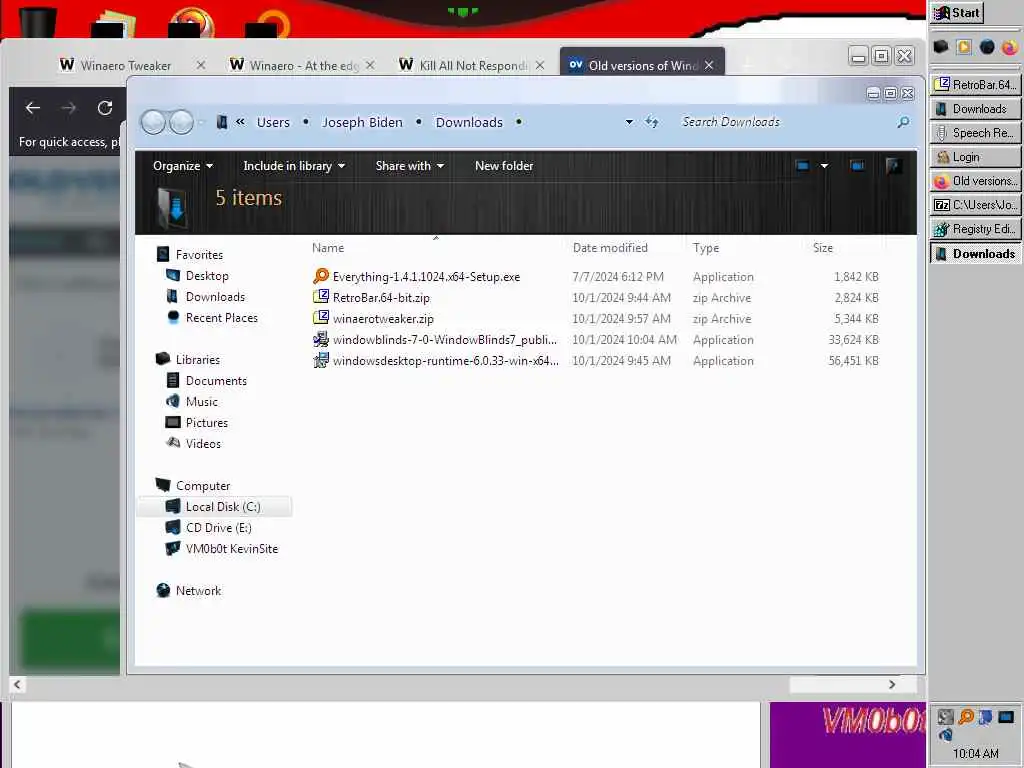This screenshot has height=768, width=1024.
Task: Switch to the RetroBar.64 taskbar item
Action: point(976,85)
